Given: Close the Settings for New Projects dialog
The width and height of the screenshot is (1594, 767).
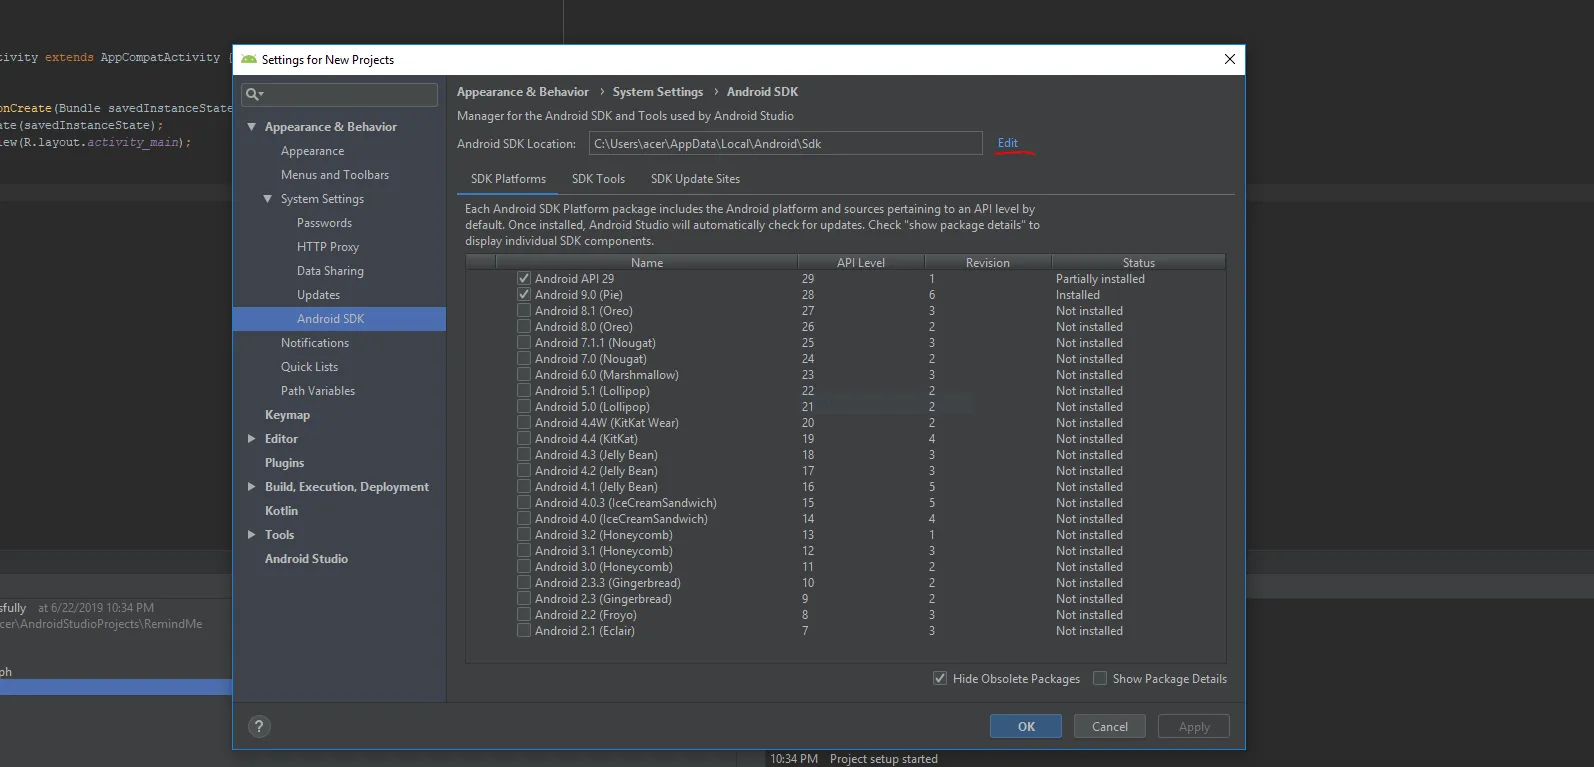Looking at the screenshot, I should coord(1230,59).
